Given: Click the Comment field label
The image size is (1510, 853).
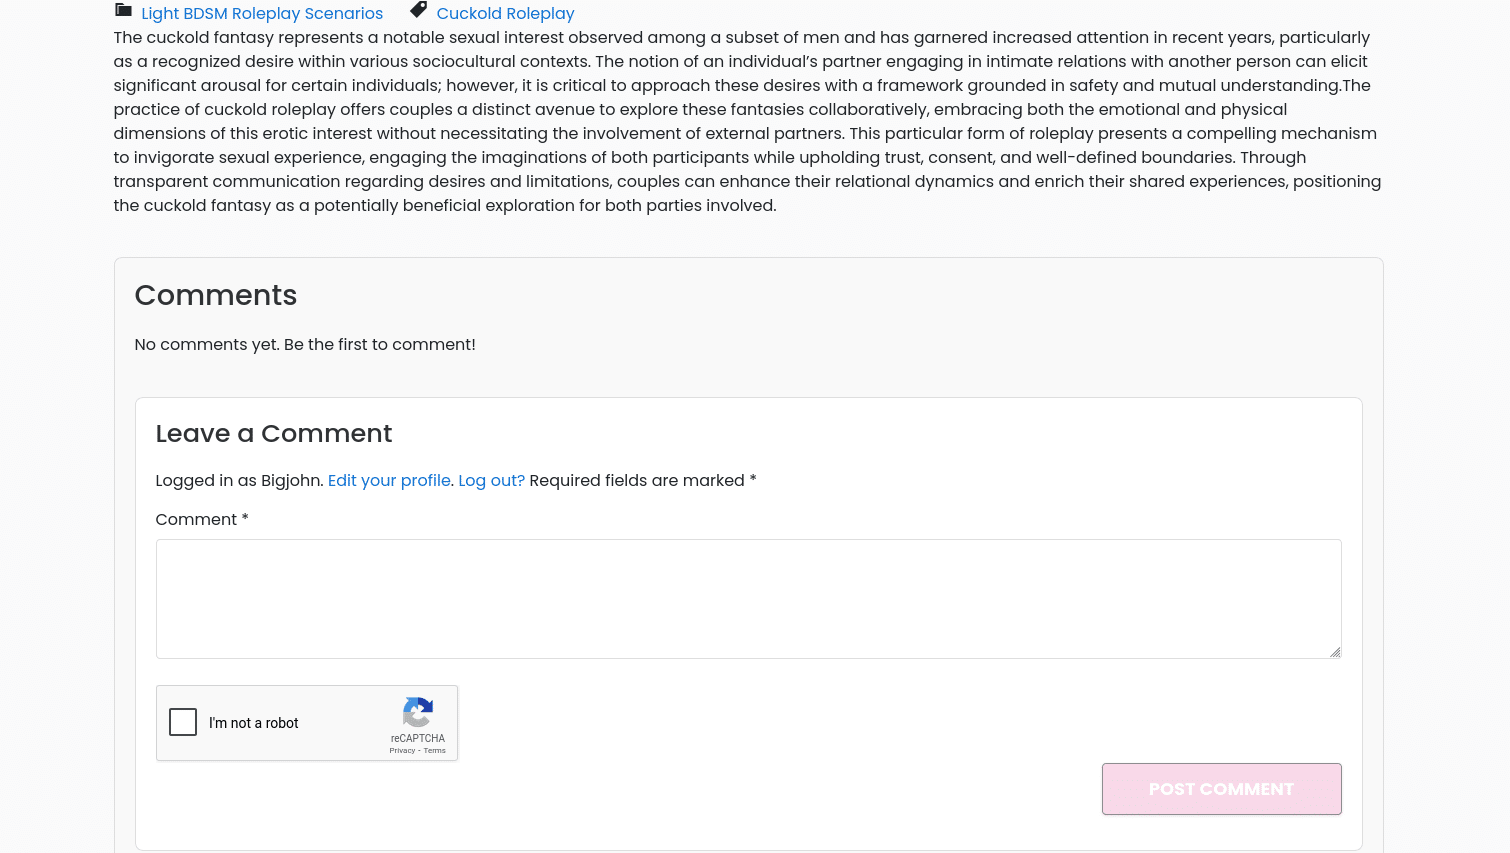Looking at the screenshot, I should point(202,519).
